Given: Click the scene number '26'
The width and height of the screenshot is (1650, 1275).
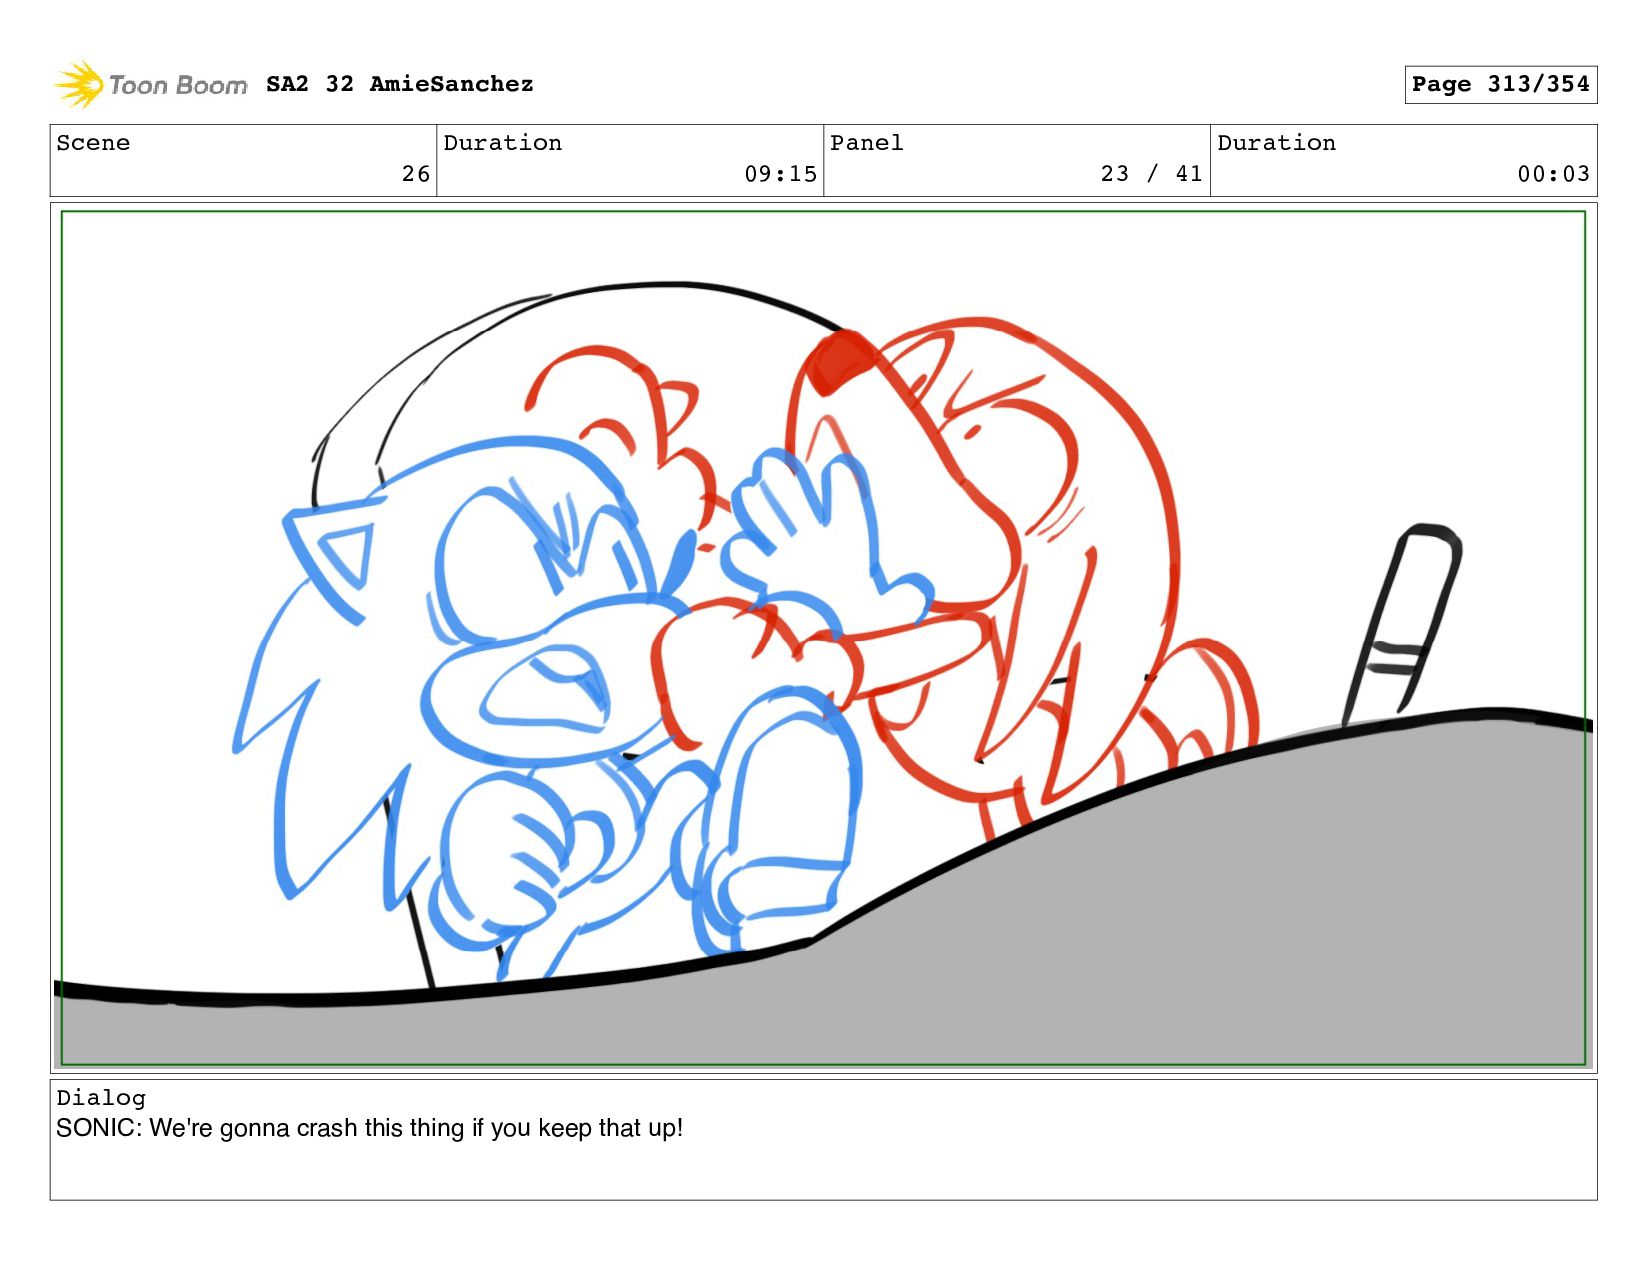Looking at the screenshot, I should [x=416, y=174].
